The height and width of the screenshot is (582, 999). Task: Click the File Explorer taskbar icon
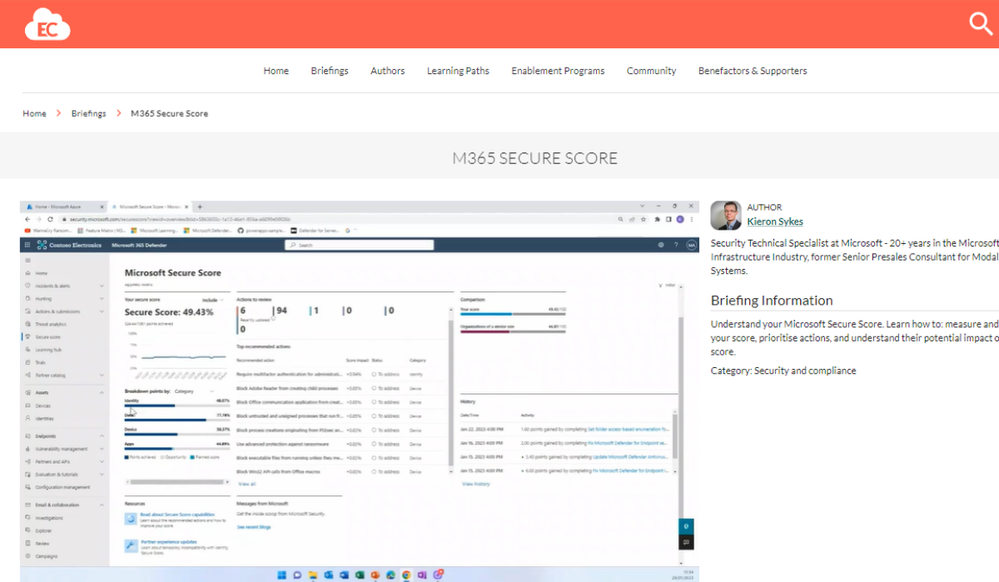(313, 575)
